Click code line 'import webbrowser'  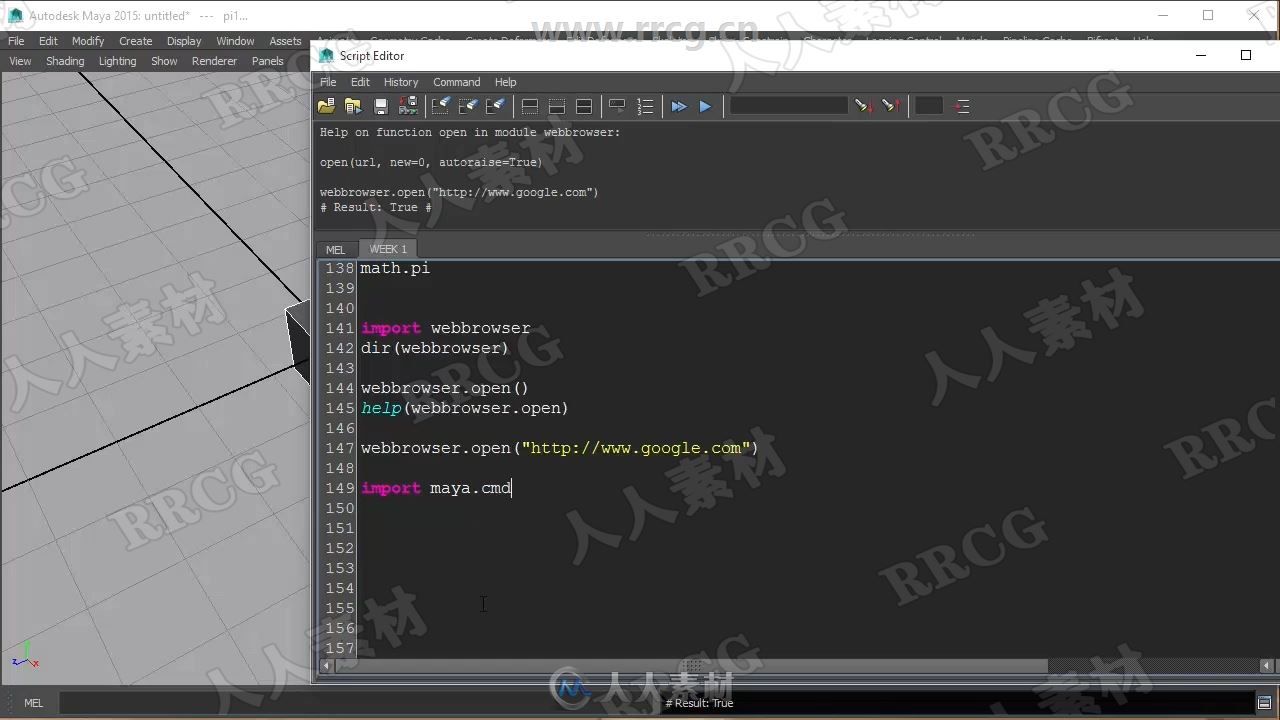point(446,328)
